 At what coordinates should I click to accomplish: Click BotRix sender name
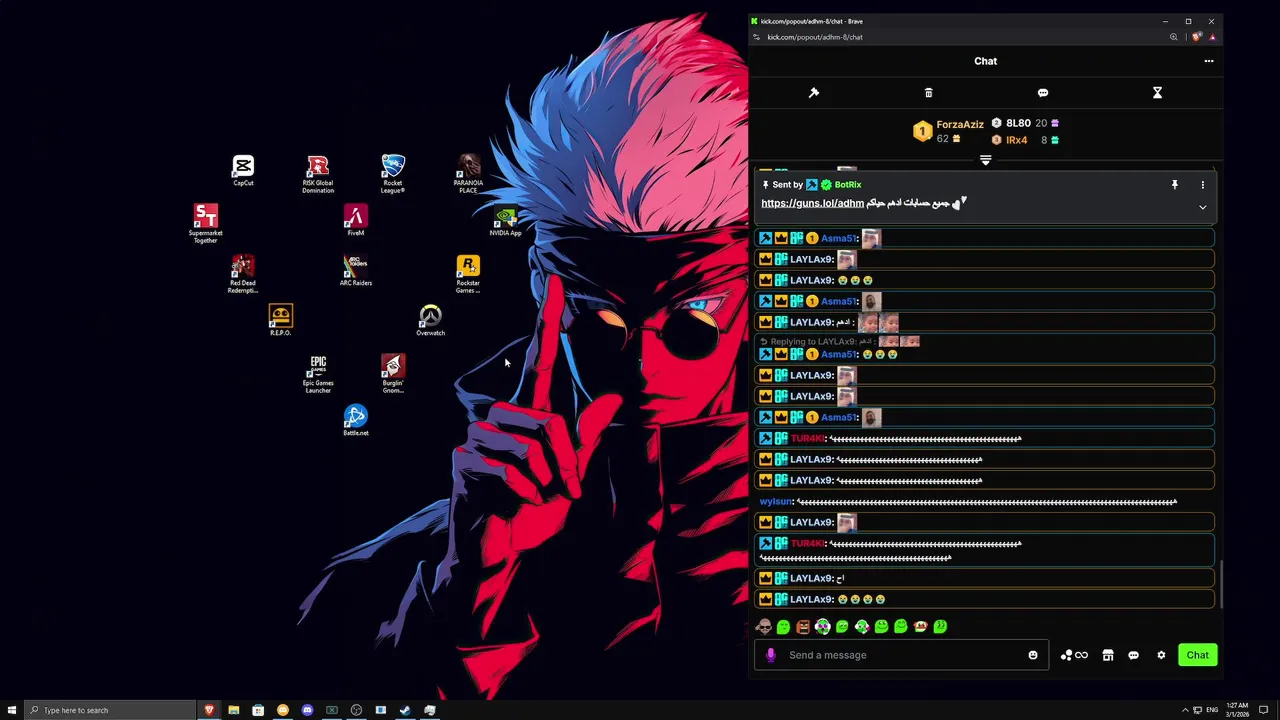click(x=848, y=185)
